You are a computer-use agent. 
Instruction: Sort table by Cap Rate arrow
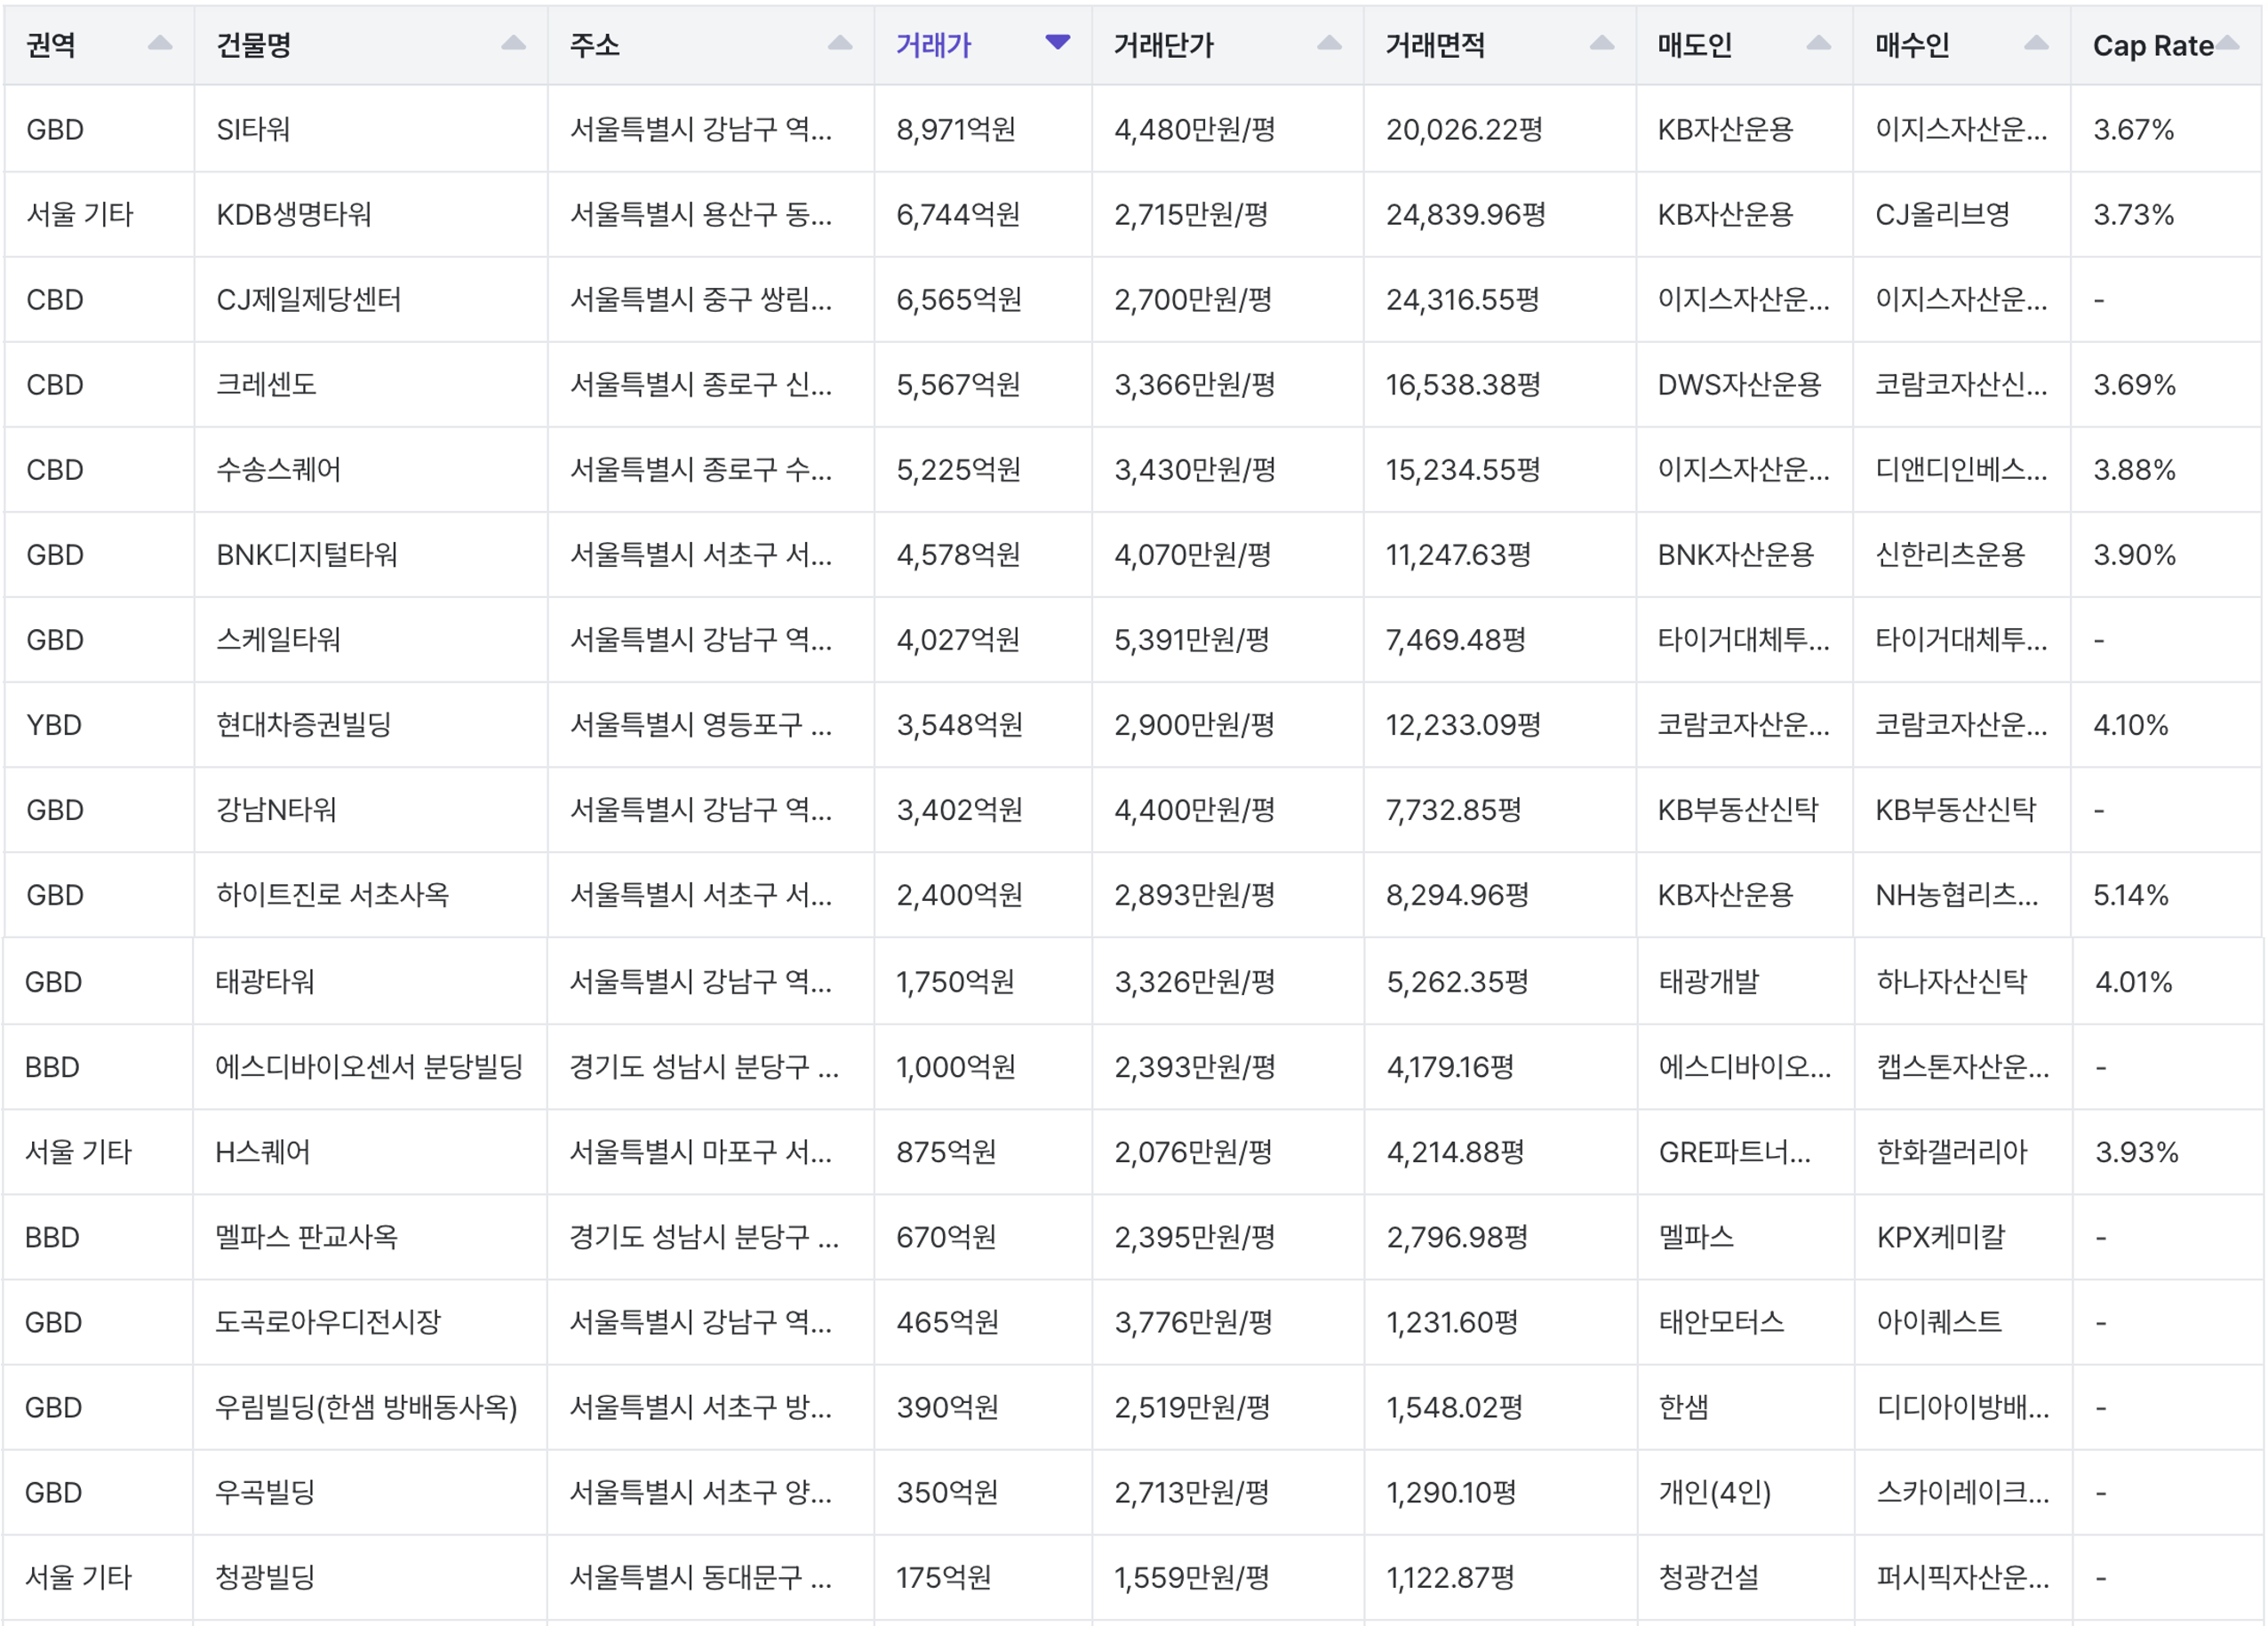(2227, 43)
